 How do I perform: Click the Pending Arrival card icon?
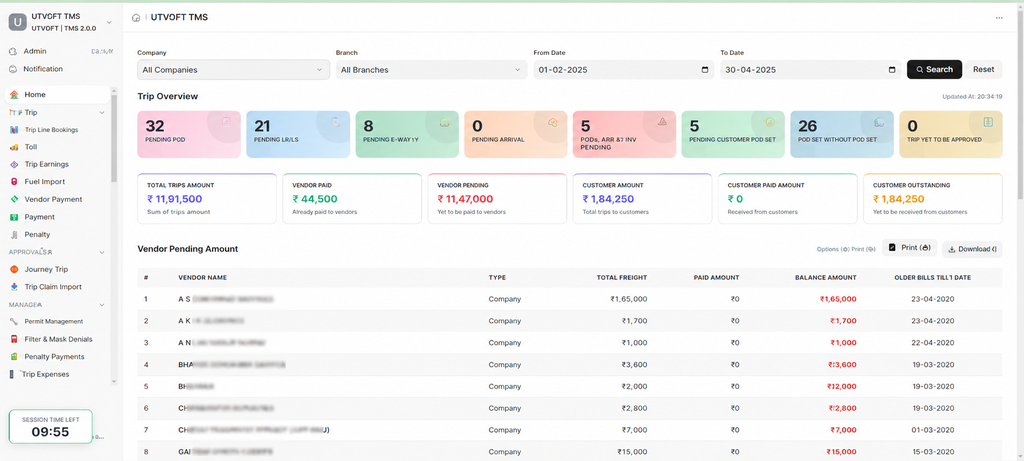pyautogui.click(x=552, y=121)
